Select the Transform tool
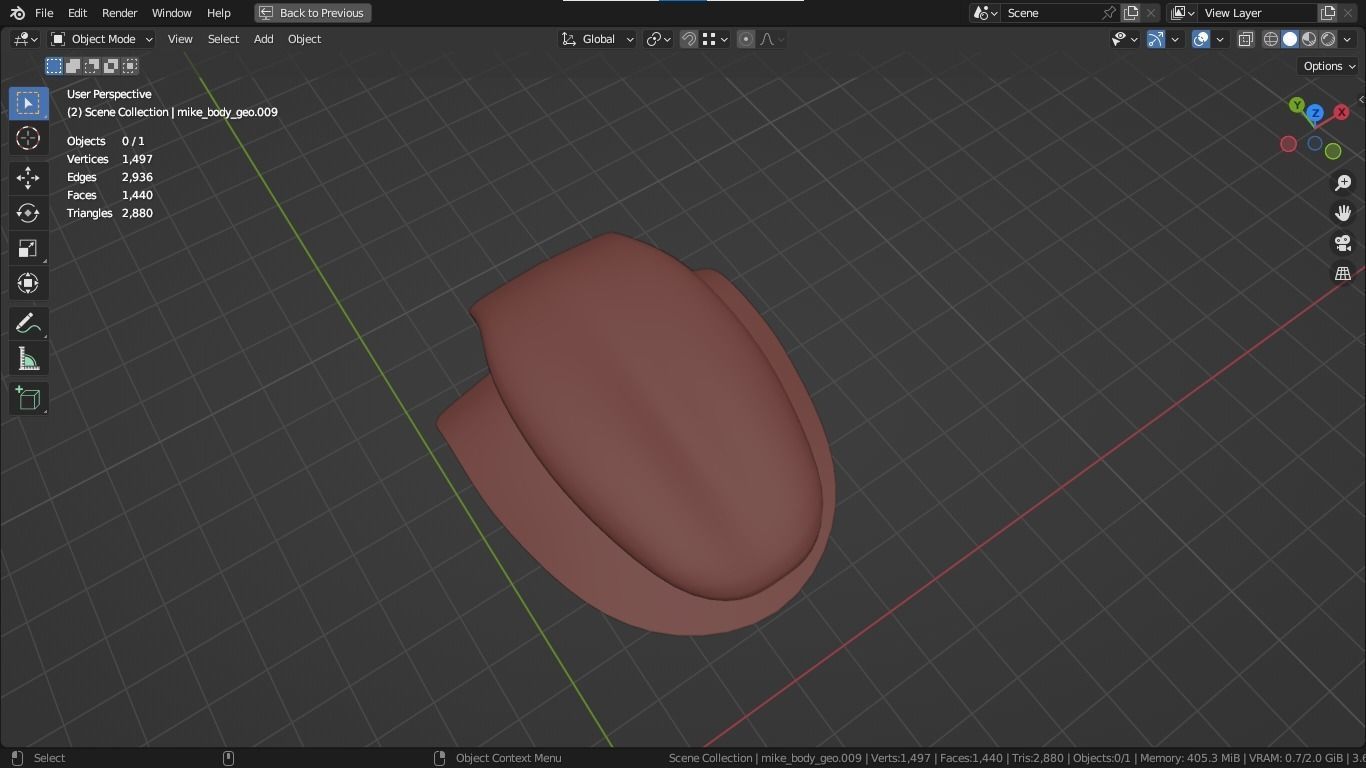The image size is (1366, 768). [28, 283]
